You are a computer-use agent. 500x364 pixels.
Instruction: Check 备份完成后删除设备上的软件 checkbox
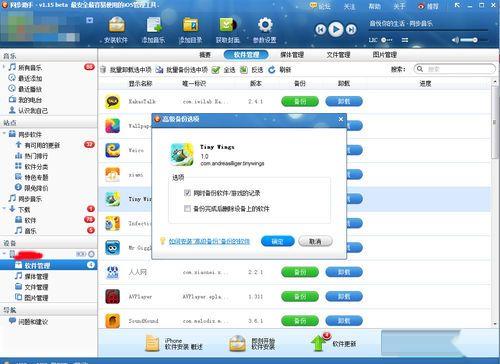pos(187,209)
